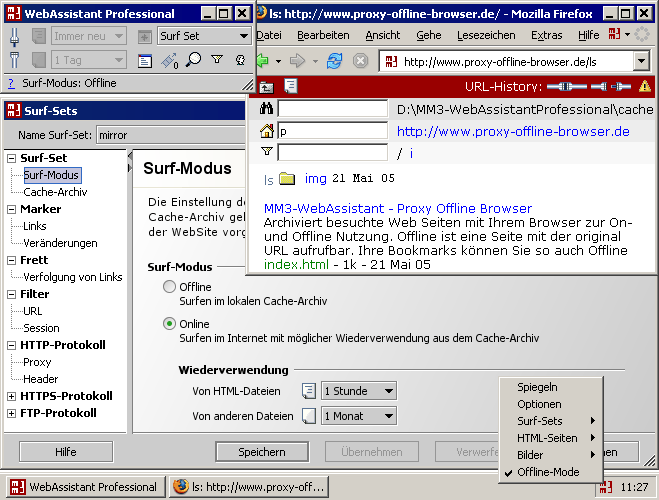Image resolution: width=659 pixels, height=500 pixels.
Task: Click WebAssistant Professional taskbar button
Action: pos(85,487)
